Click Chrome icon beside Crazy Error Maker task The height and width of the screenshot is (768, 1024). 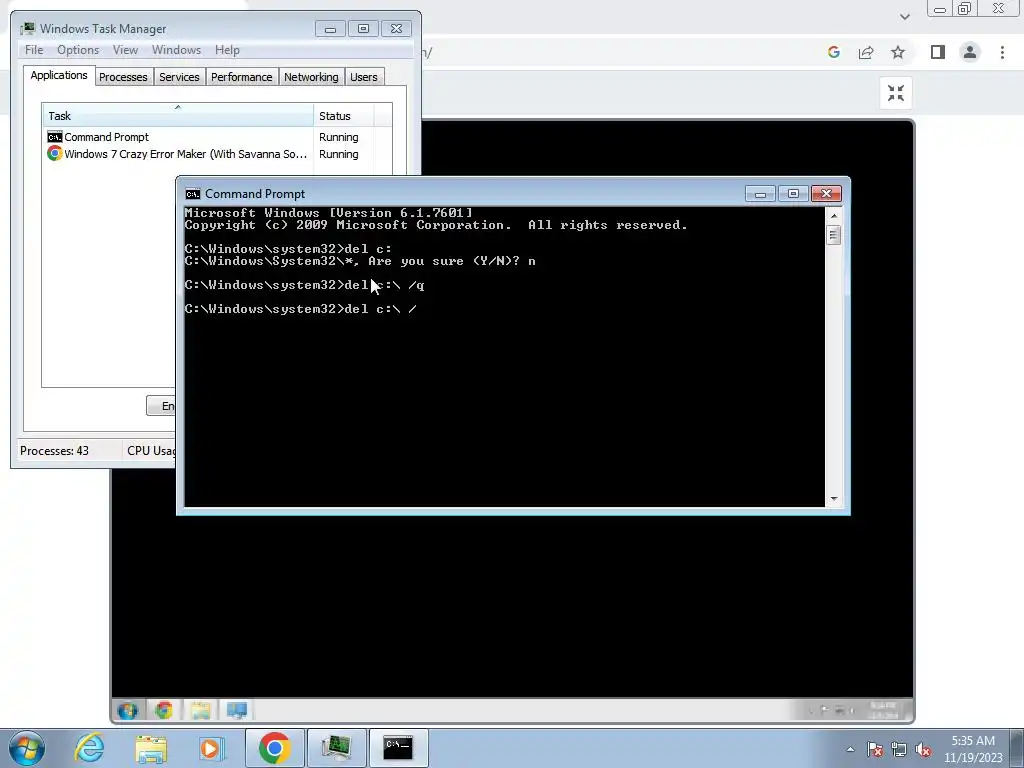(54, 153)
